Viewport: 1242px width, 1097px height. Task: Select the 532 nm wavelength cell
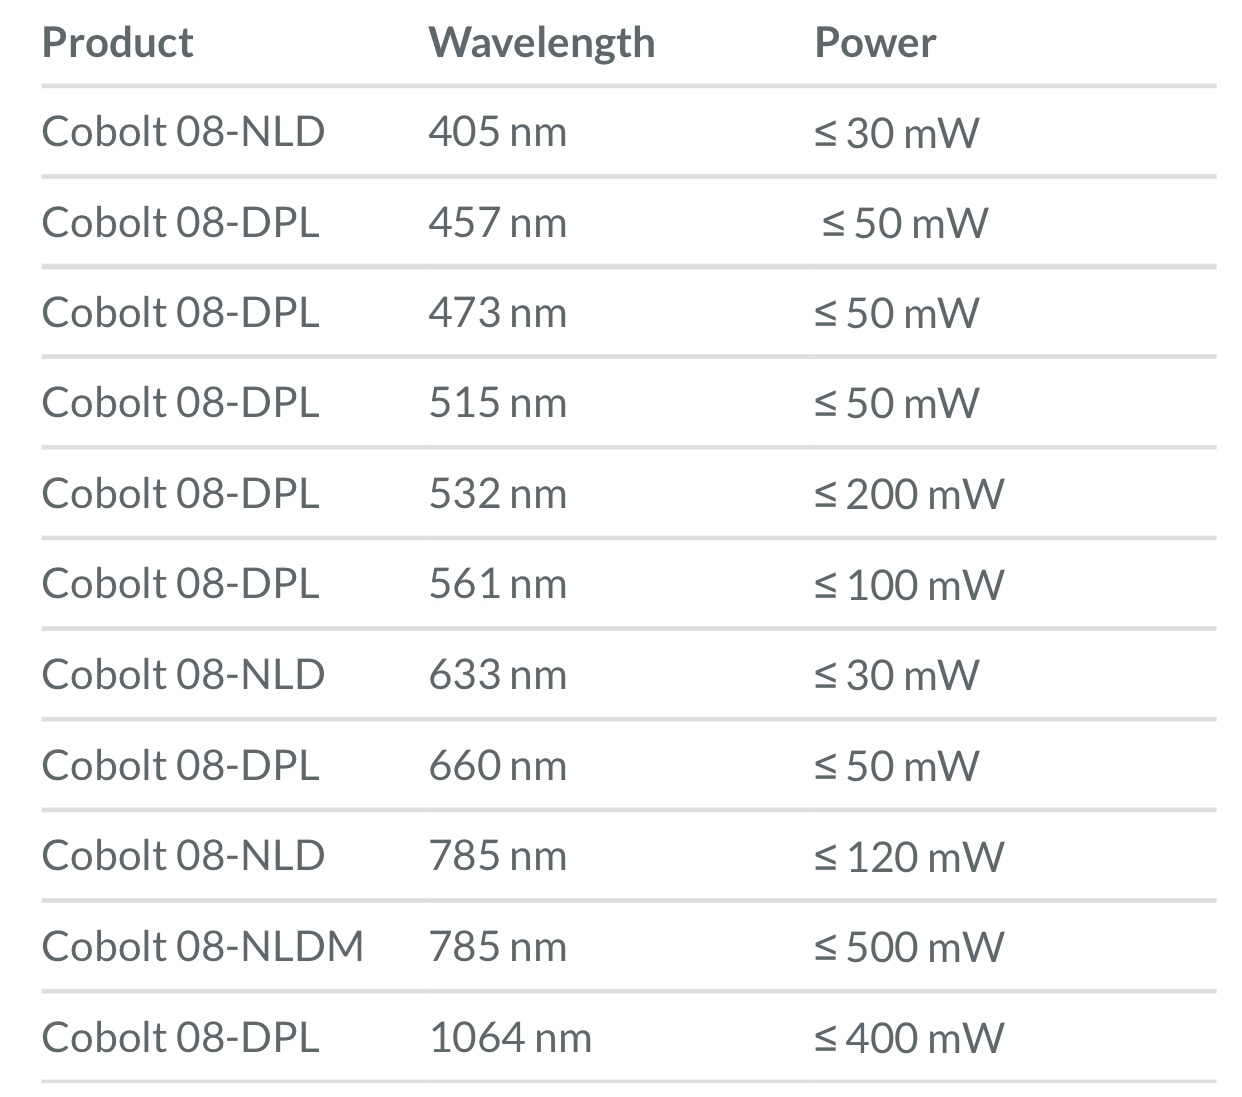497,494
